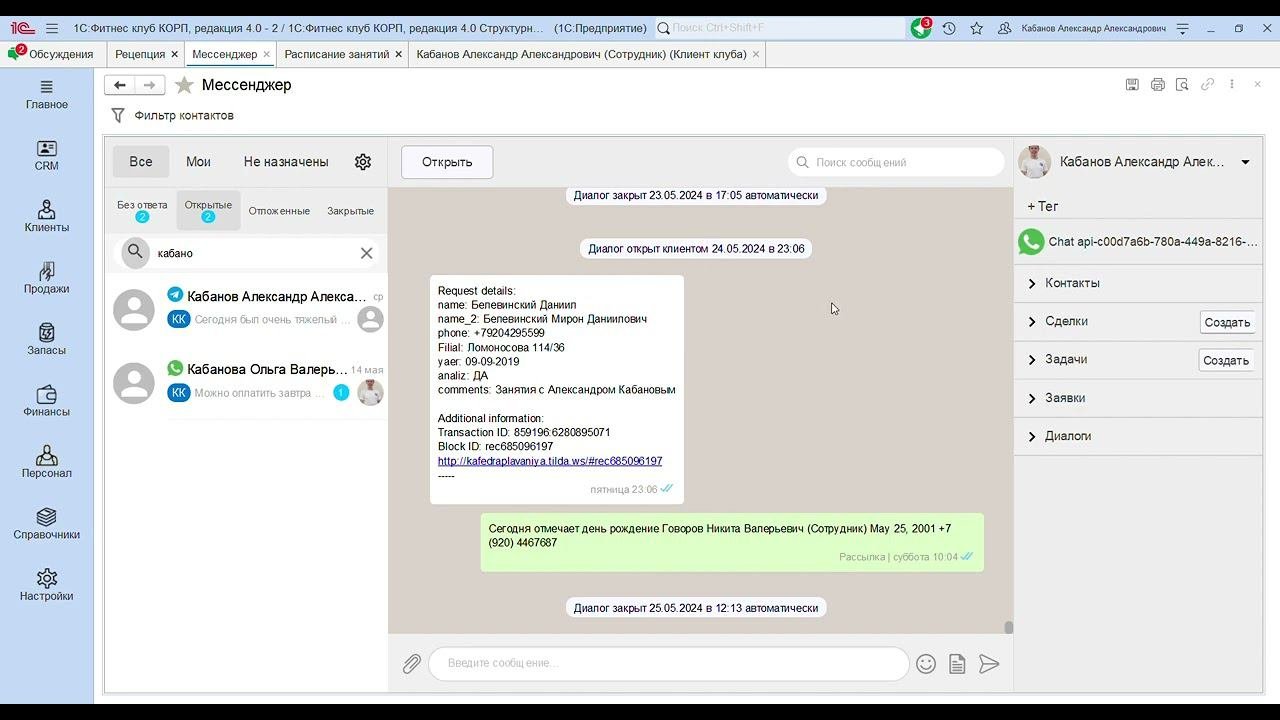Click Создать next to Сделки
This screenshot has height=720, width=1280.
point(1227,322)
